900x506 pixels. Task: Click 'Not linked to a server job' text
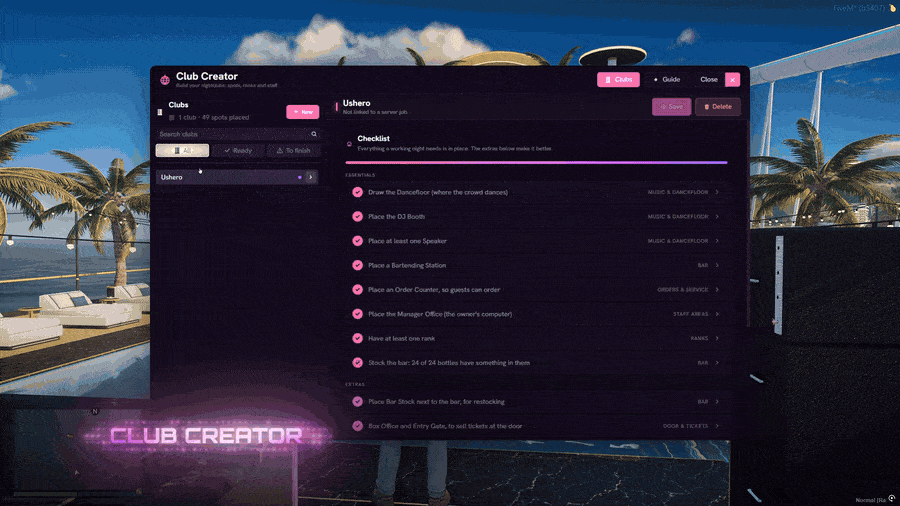375,112
